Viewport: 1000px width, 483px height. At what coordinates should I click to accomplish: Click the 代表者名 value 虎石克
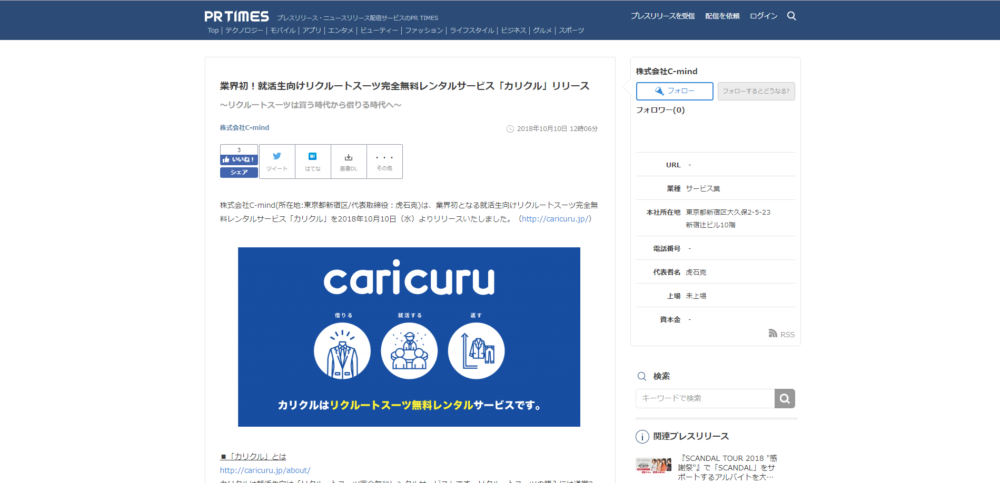pyautogui.click(x=696, y=272)
